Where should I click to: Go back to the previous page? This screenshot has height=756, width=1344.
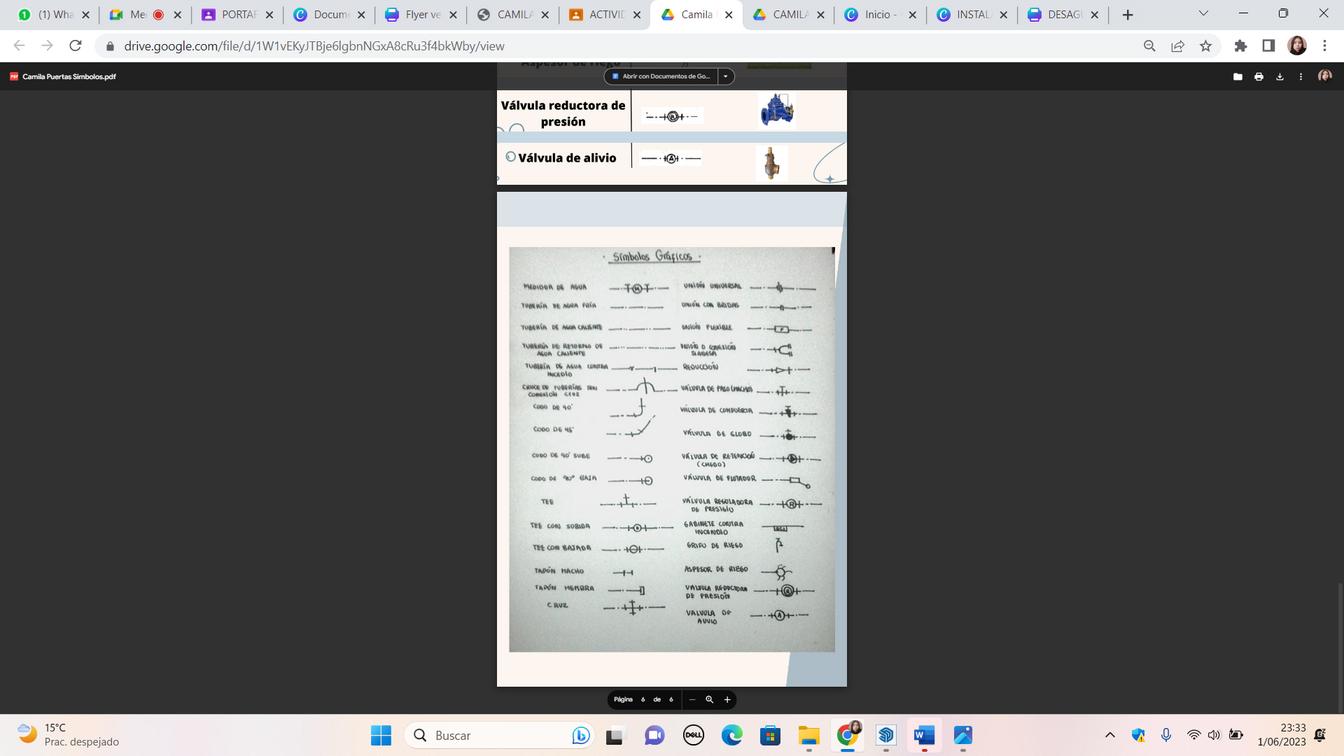pos(19,46)
